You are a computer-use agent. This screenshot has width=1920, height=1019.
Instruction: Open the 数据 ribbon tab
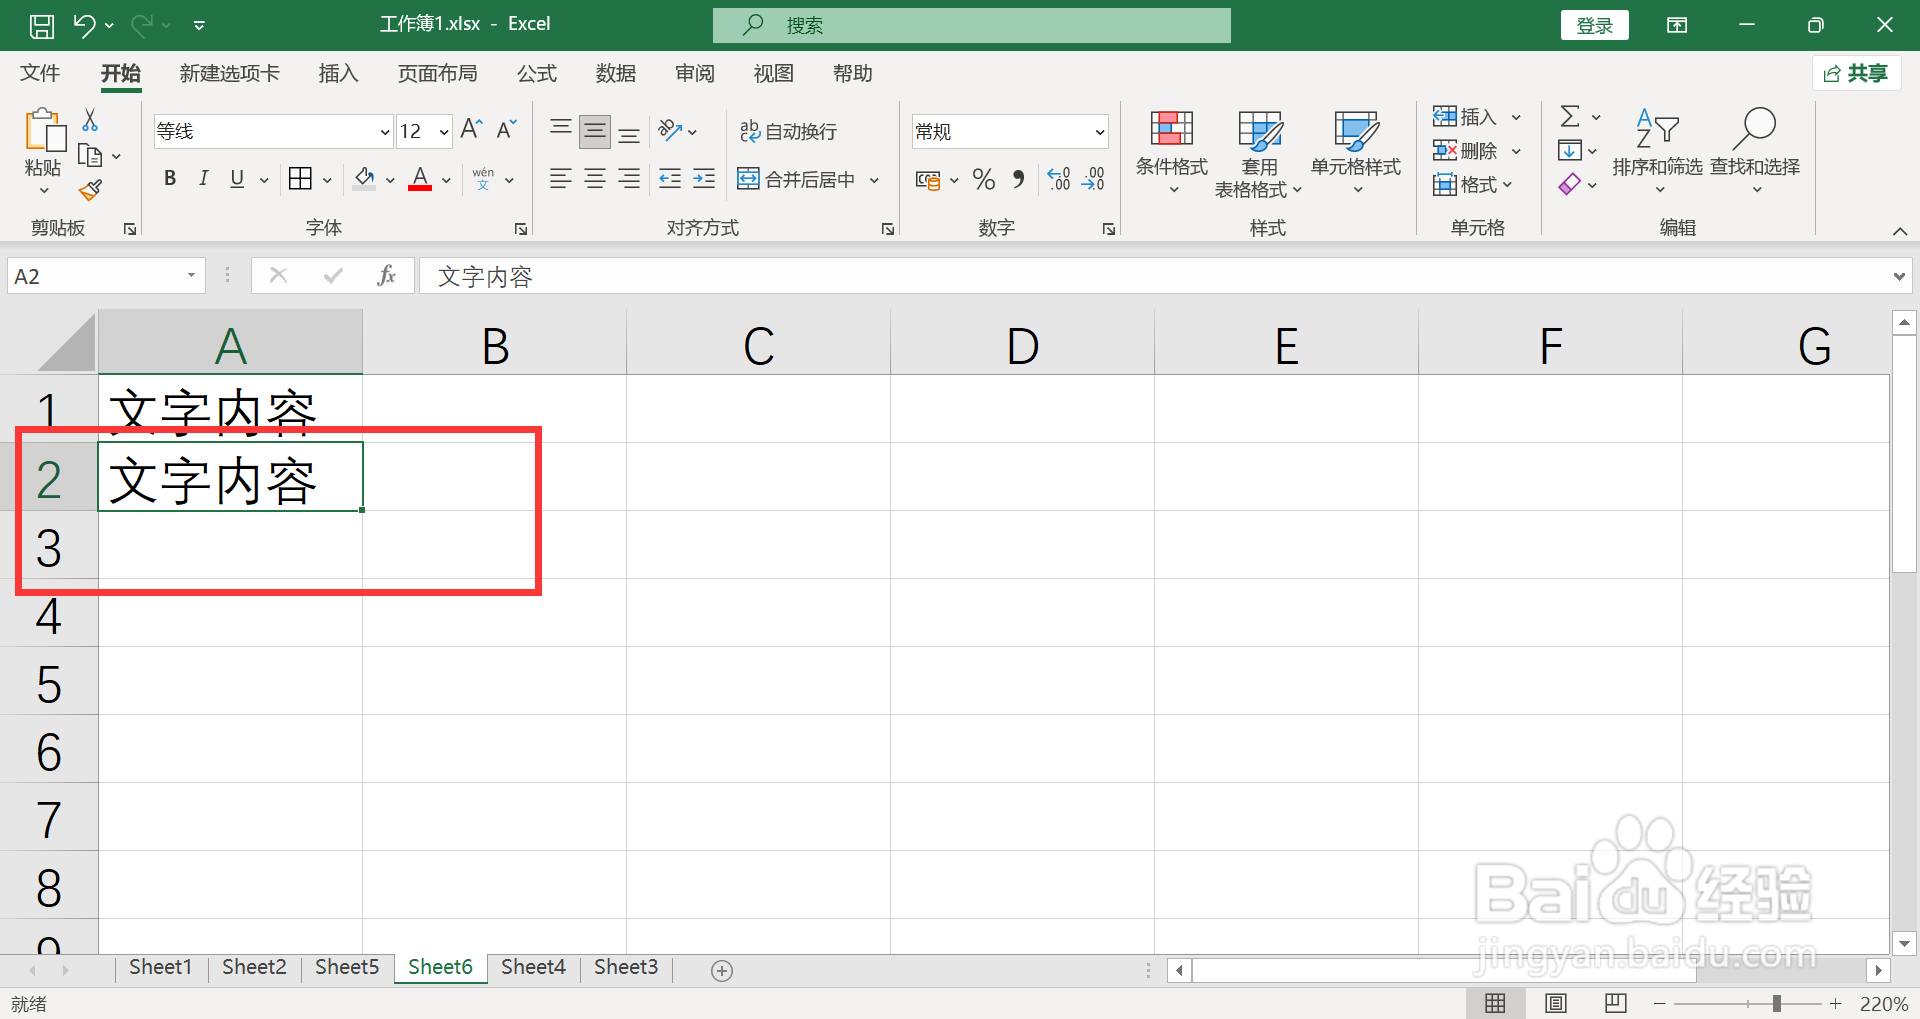615,73
